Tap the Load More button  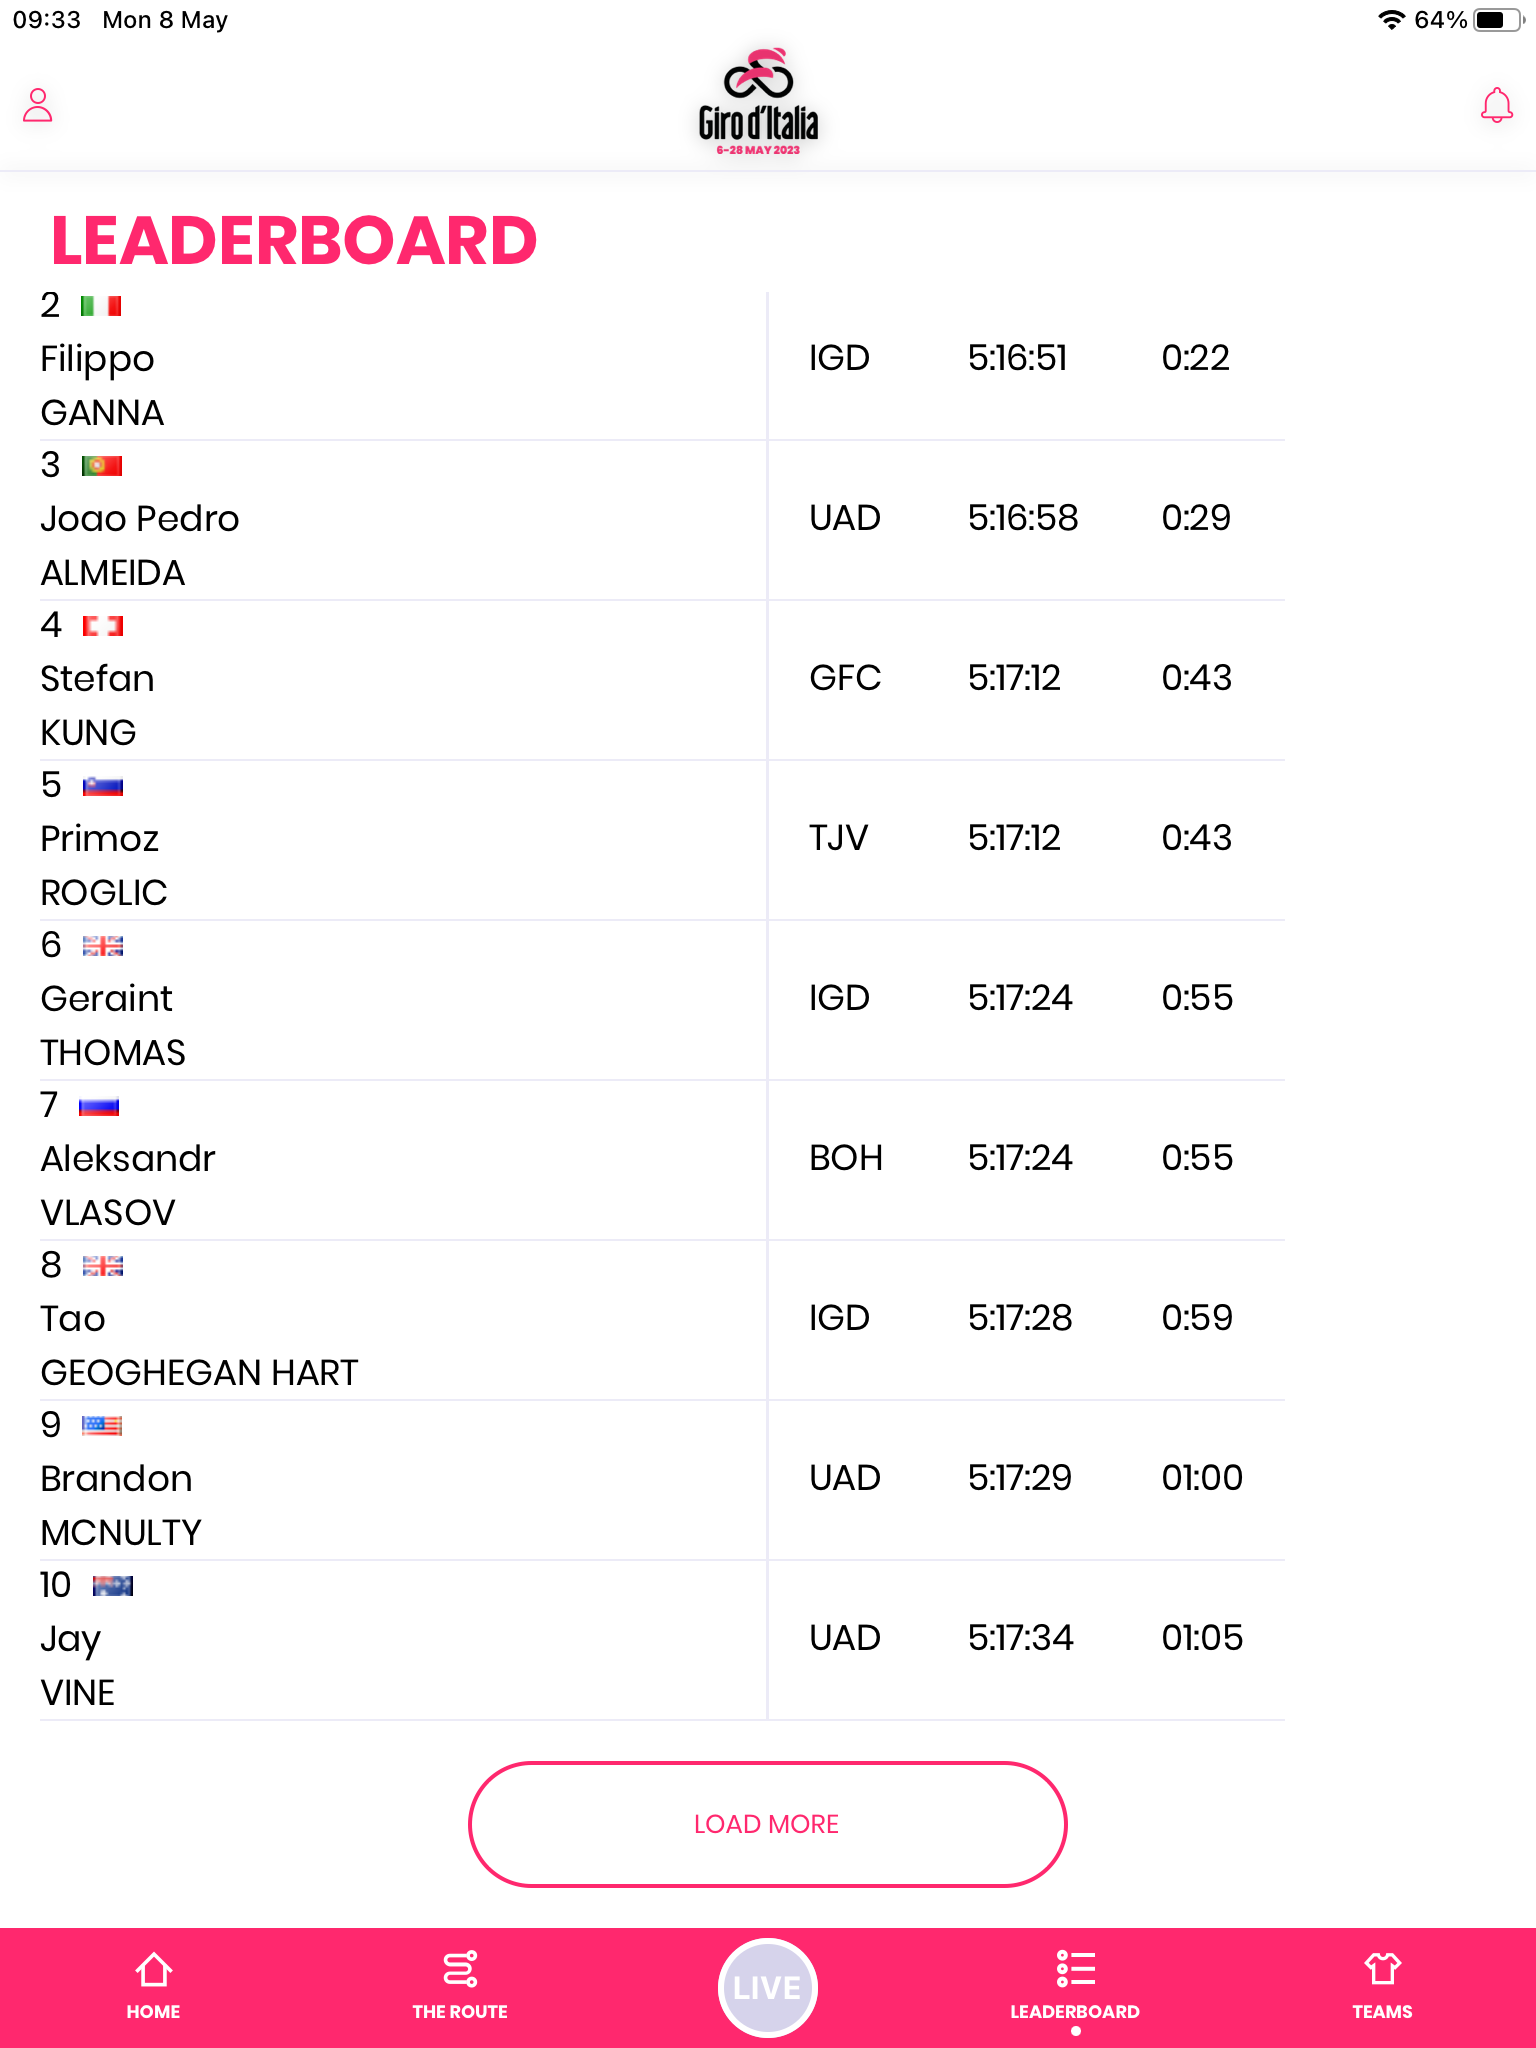(x=767, y=1824)
